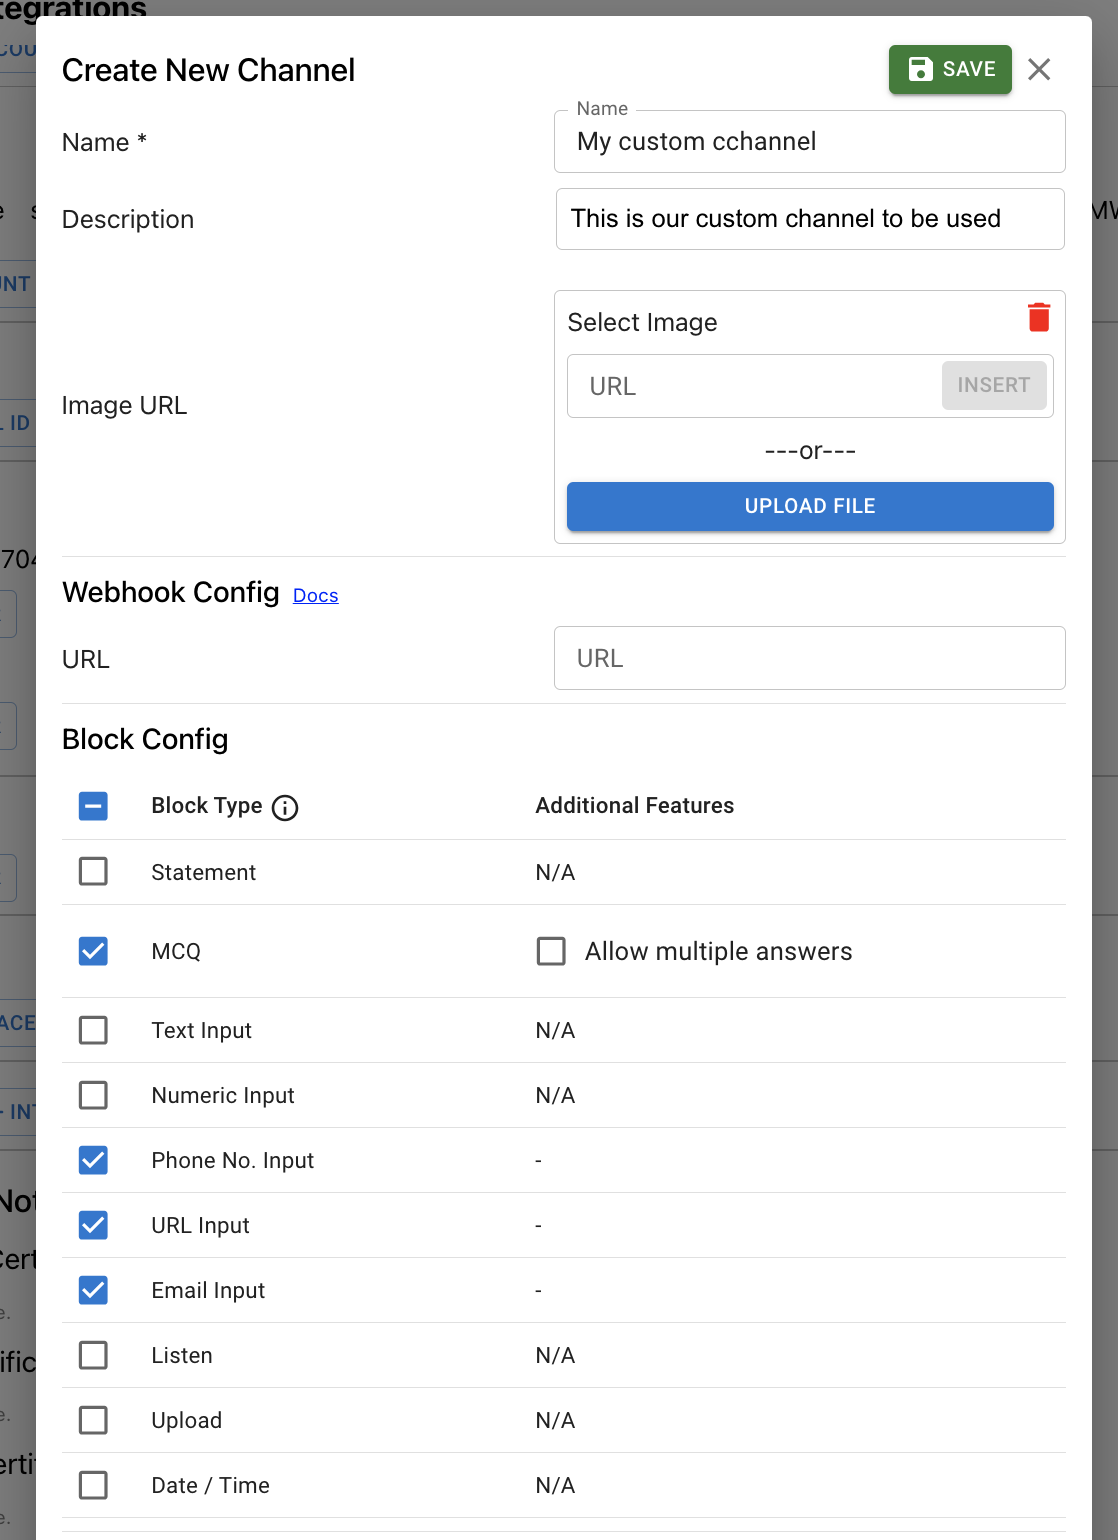Click the red trash delete image icon
1118x1540 pixels.
[x=1039, y=318]
